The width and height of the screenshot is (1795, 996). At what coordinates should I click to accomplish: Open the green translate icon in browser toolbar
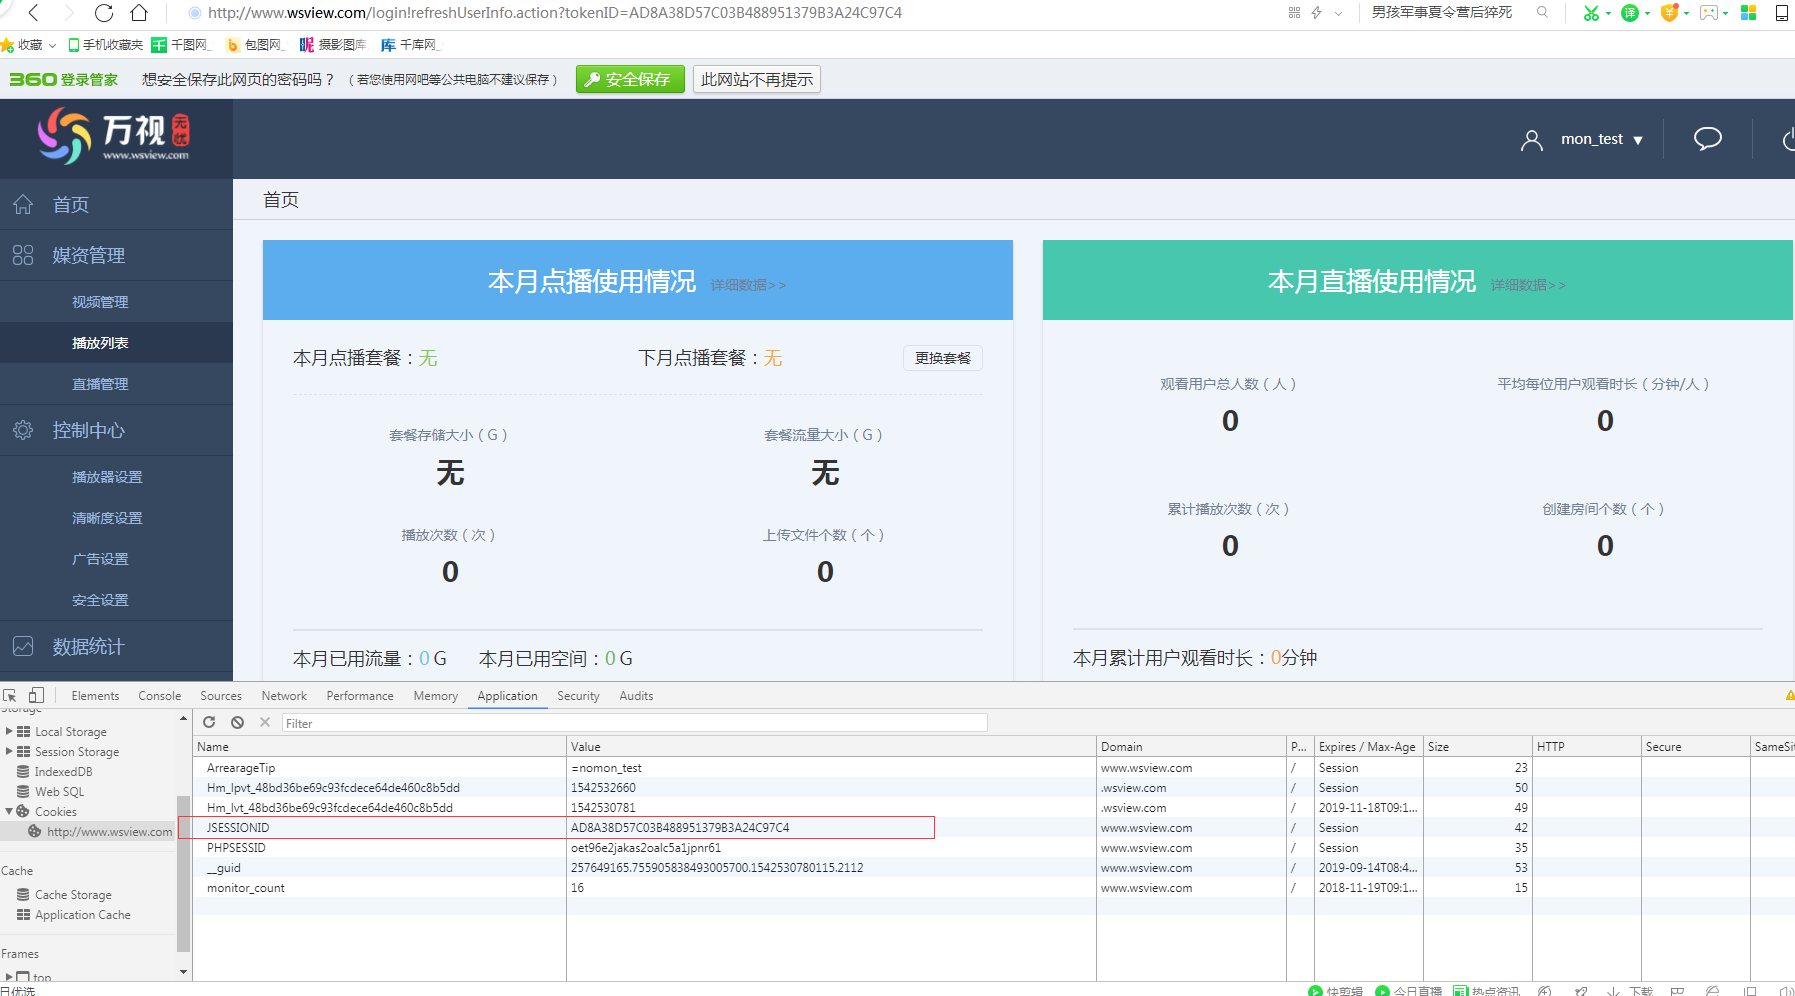tap(1628, 13)
